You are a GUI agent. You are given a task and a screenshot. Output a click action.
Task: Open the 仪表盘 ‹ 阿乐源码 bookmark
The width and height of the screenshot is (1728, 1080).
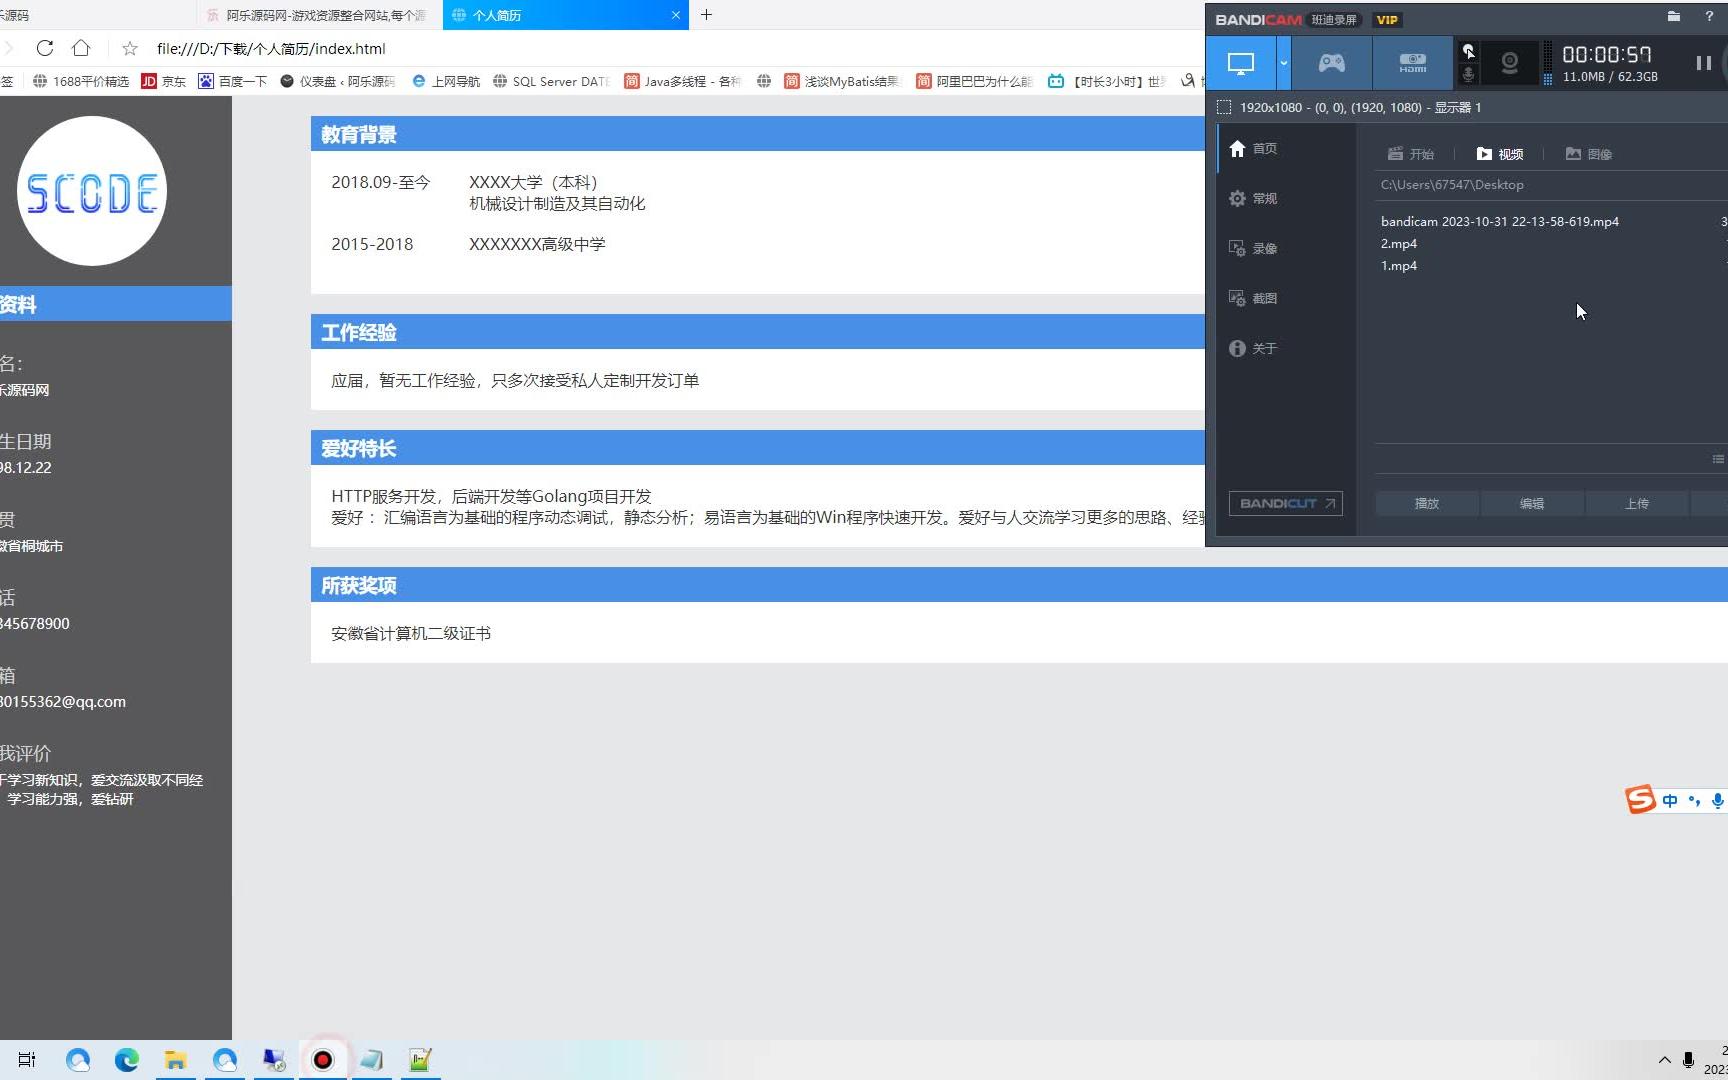(338, 81)
